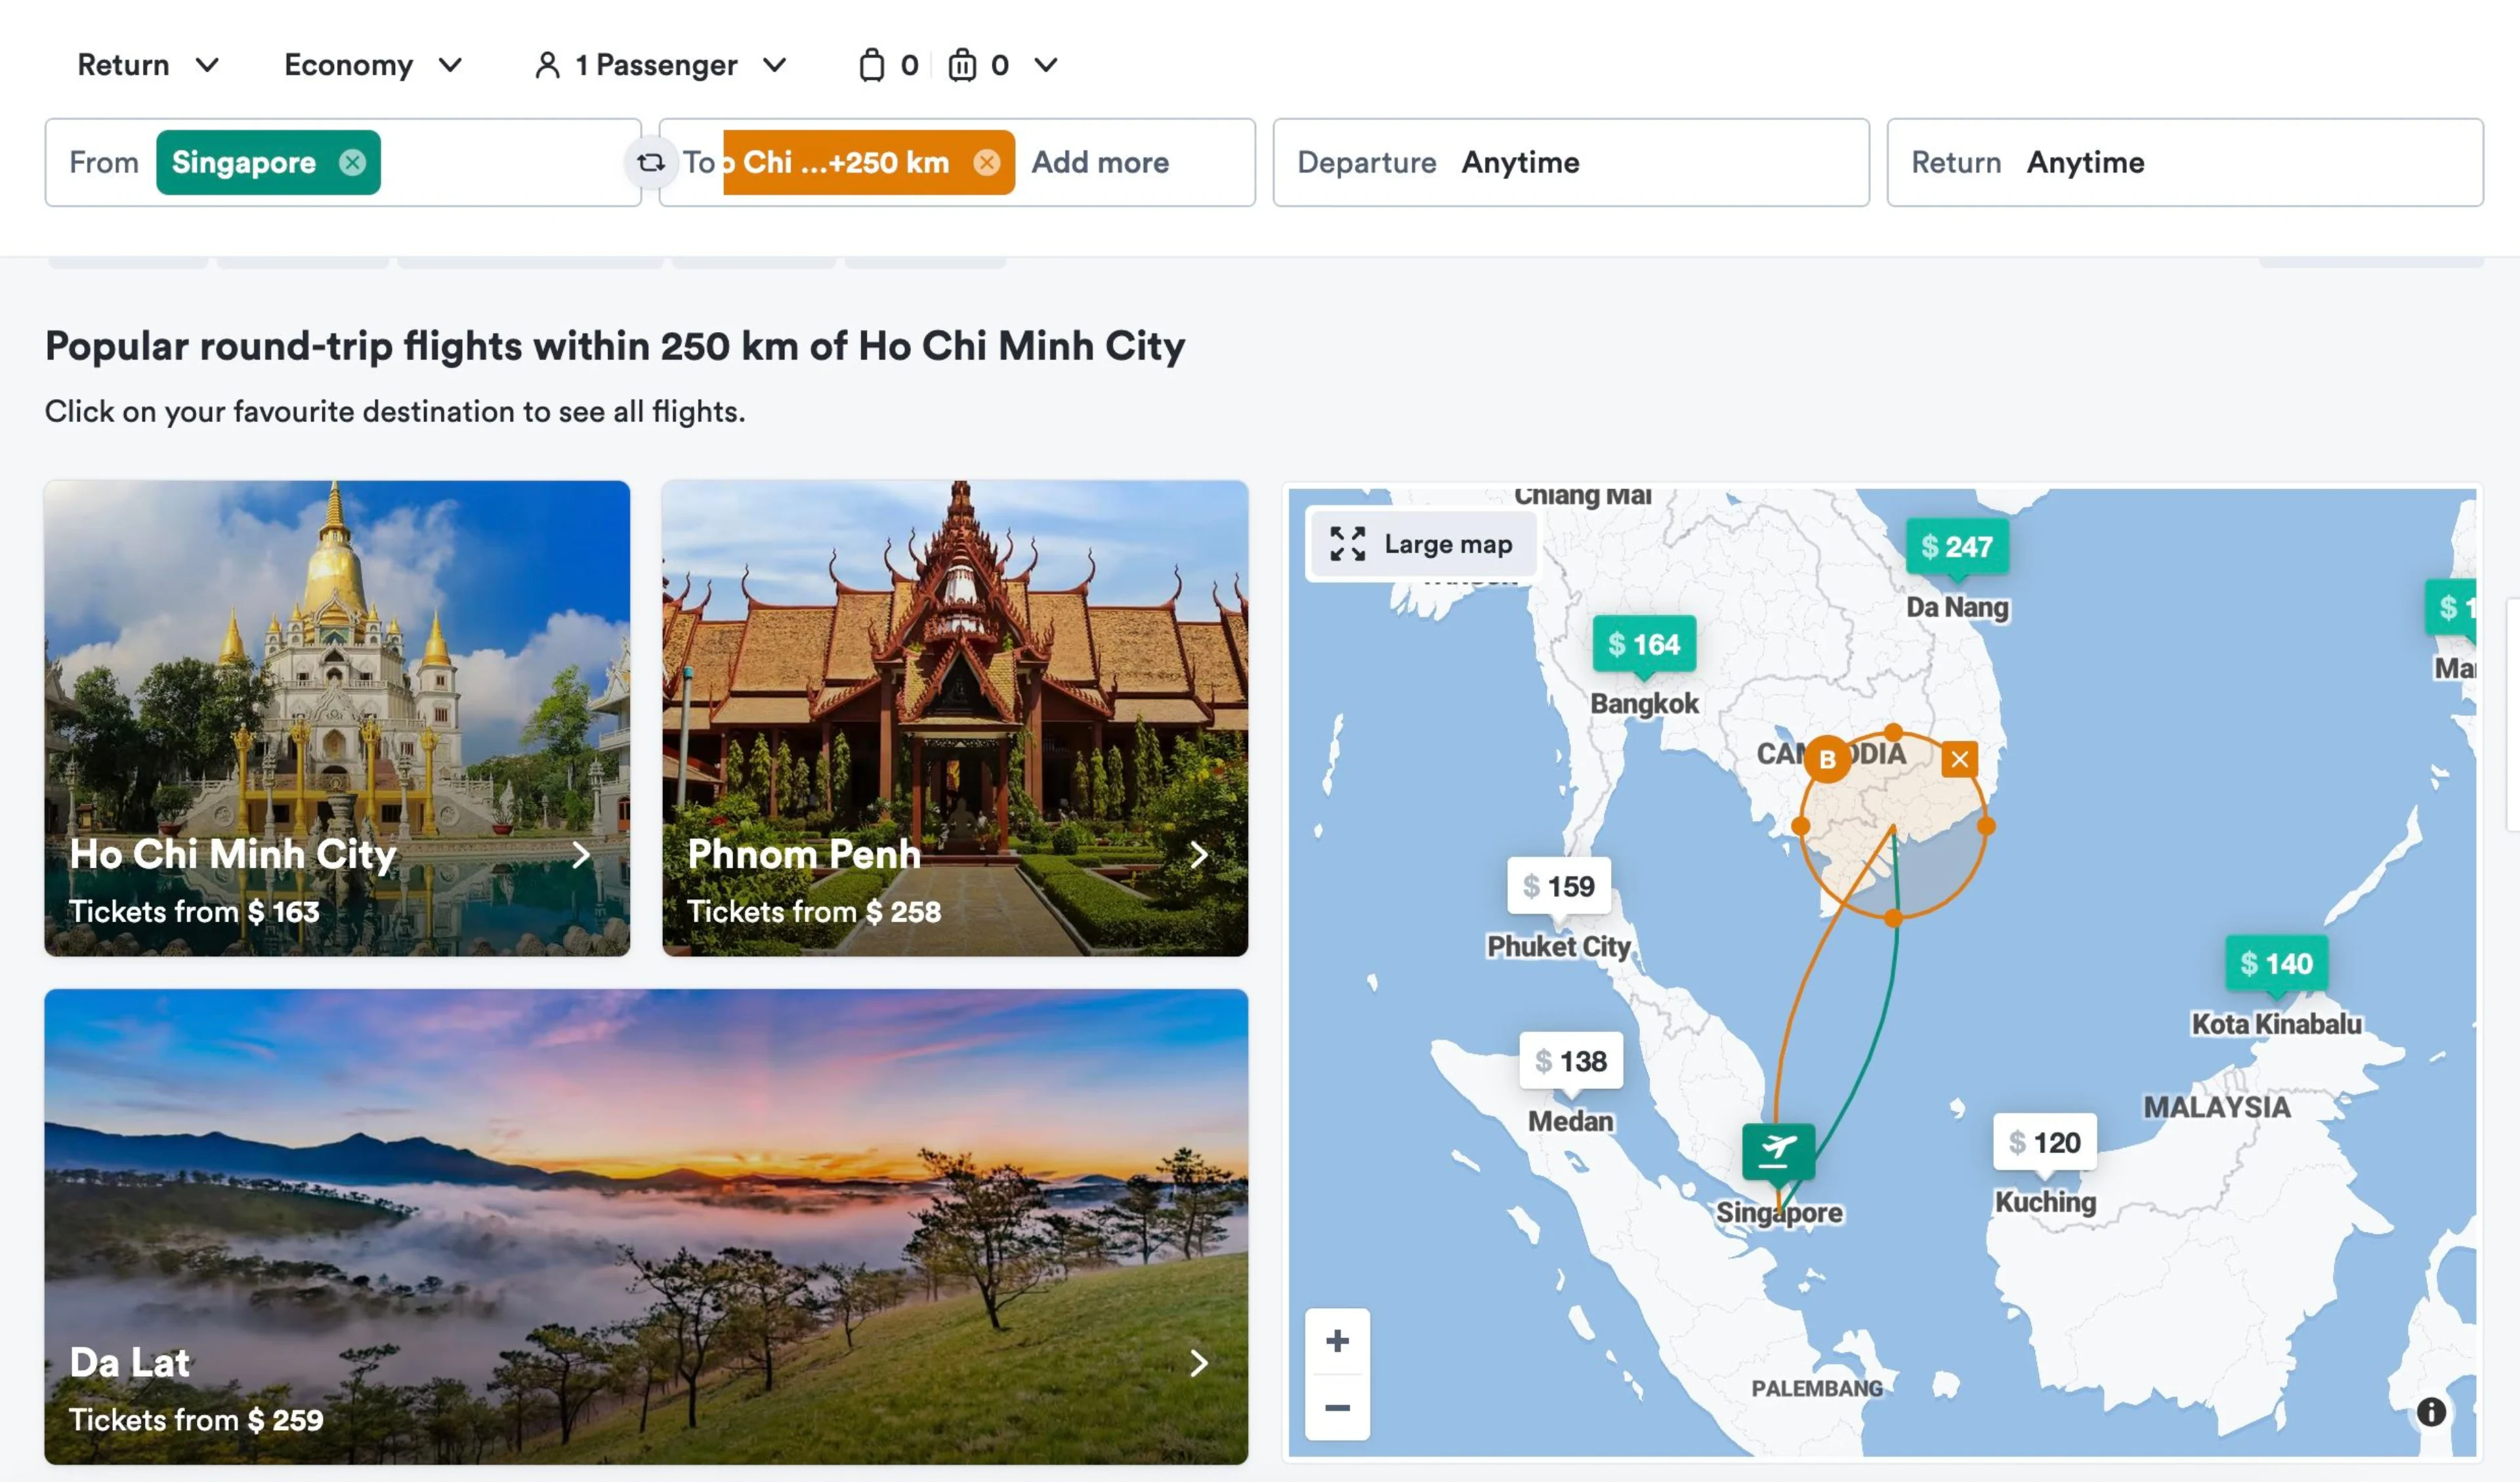Screen dimensions: 2520x1482
Task: Open the Economy cabin class dropdown
Action: pyautogui.click(x=373, y=65)
